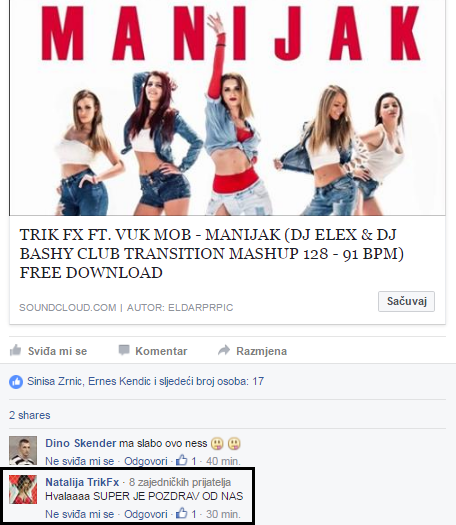Screen dimensions: 456x525
Task: Open Sinisa Zrnic's profile link
Action: [x=55, y=381]
